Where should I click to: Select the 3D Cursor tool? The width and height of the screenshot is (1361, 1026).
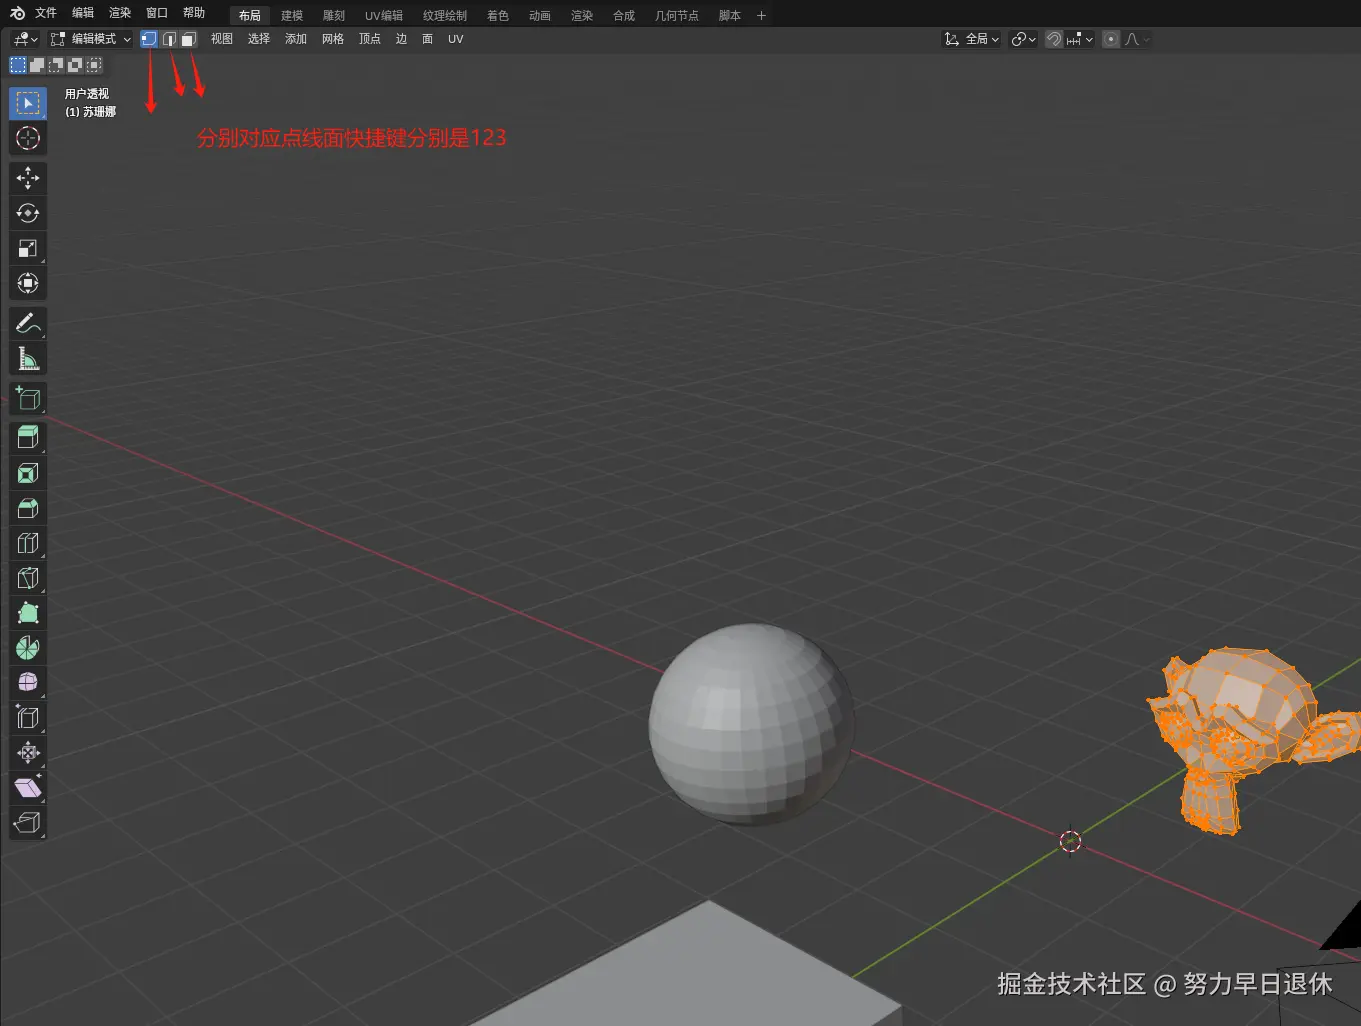28,138
